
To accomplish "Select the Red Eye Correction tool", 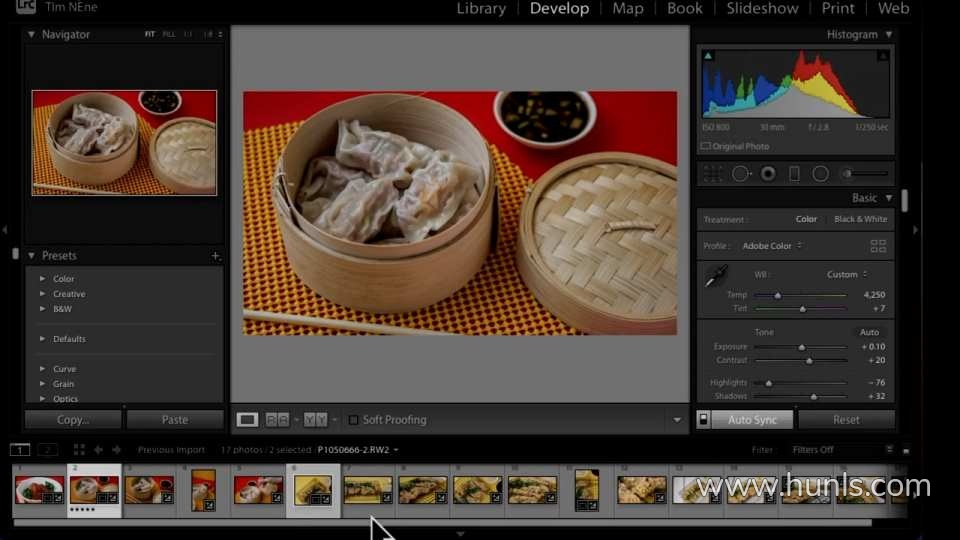I will 768,174.
